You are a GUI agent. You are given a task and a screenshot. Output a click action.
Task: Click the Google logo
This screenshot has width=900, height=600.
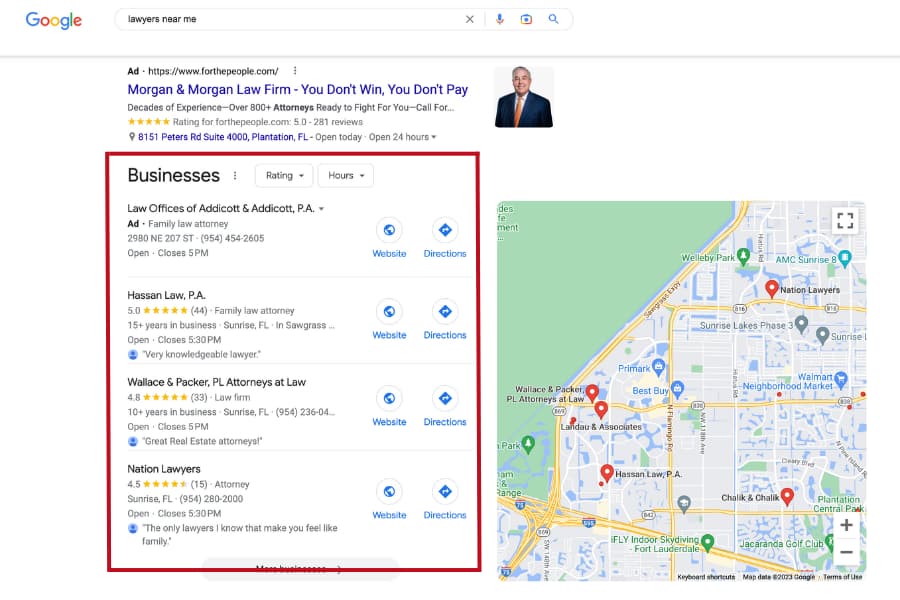click(x=53, y=20)
